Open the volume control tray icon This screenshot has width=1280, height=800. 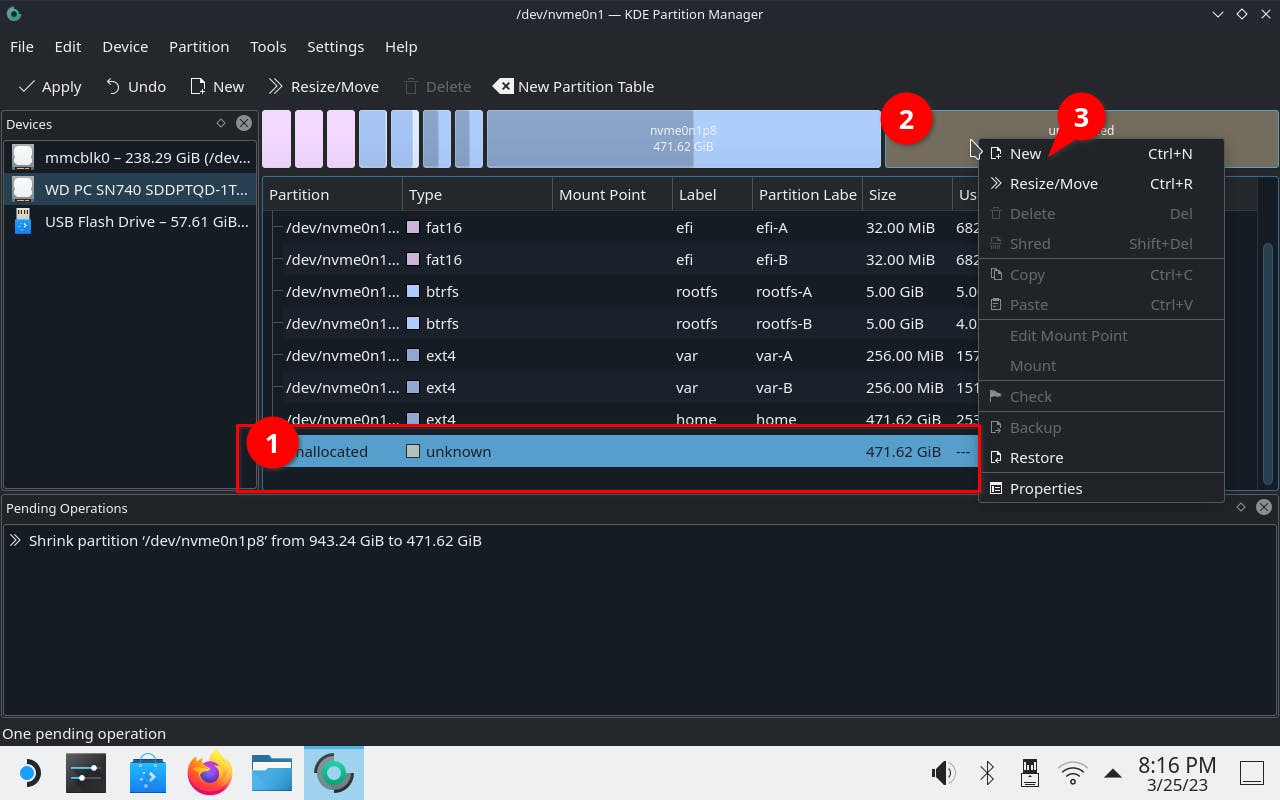point(942,773)
